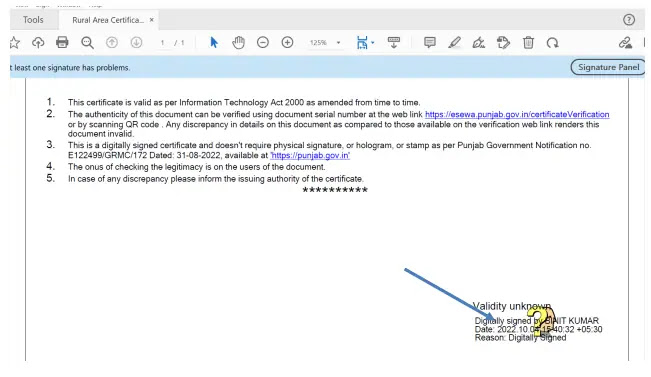This screenshot has width=651, height=377.
Task: Click the line 'This certificate is valid as per'
Action: click(244, 103)
